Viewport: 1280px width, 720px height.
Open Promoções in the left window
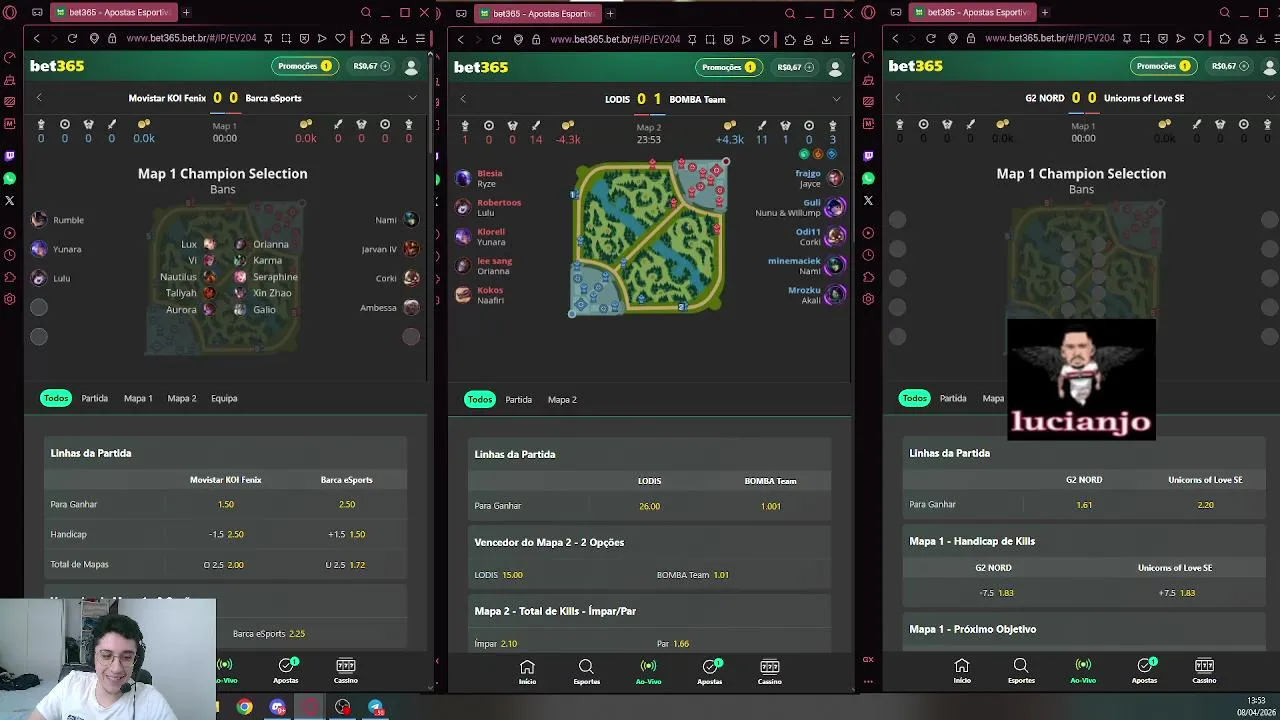304,66
